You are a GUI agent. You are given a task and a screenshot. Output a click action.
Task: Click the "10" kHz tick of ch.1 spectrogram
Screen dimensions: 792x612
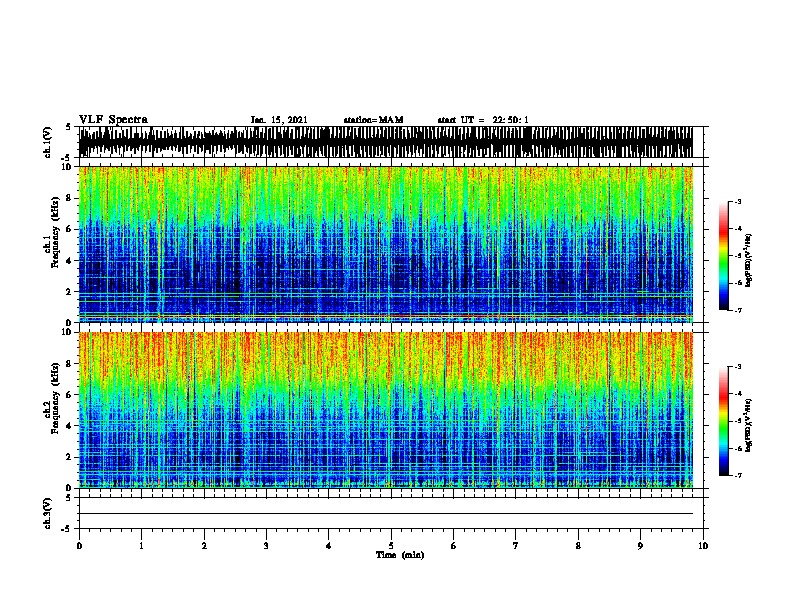(x=67, y=167)
